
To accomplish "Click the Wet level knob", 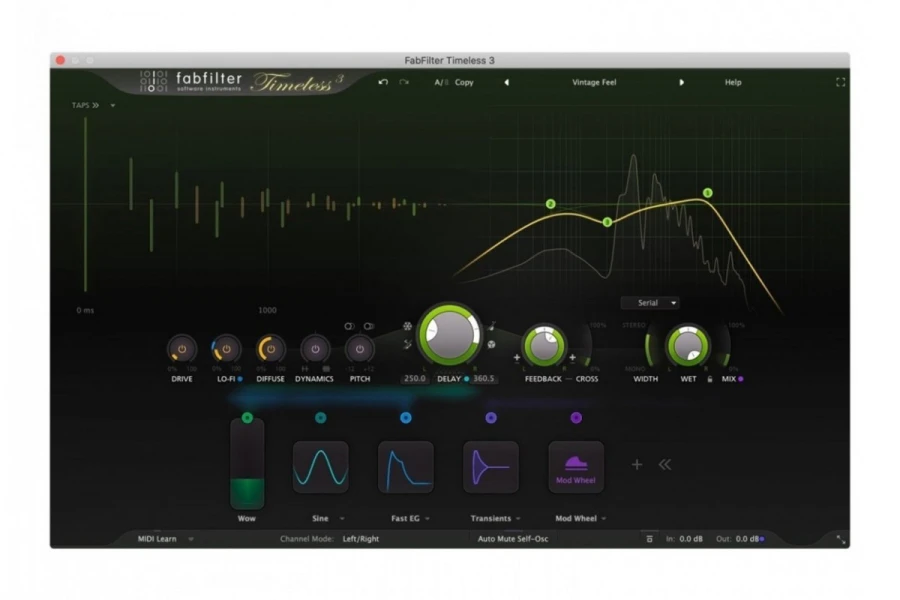I will [688, 346].
